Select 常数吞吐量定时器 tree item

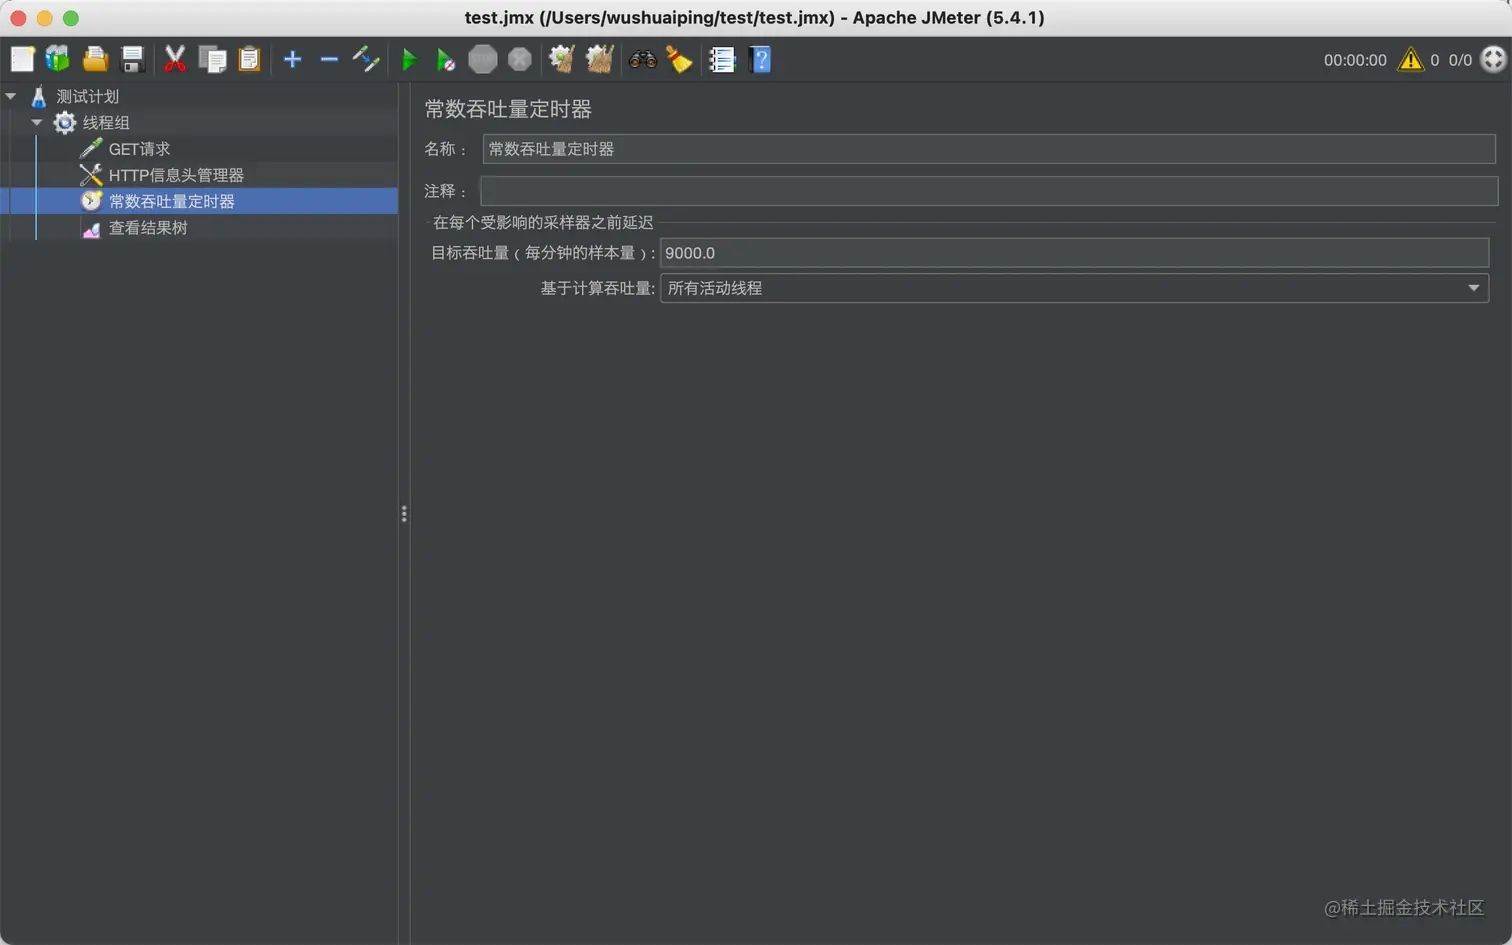tap(172, 201)
